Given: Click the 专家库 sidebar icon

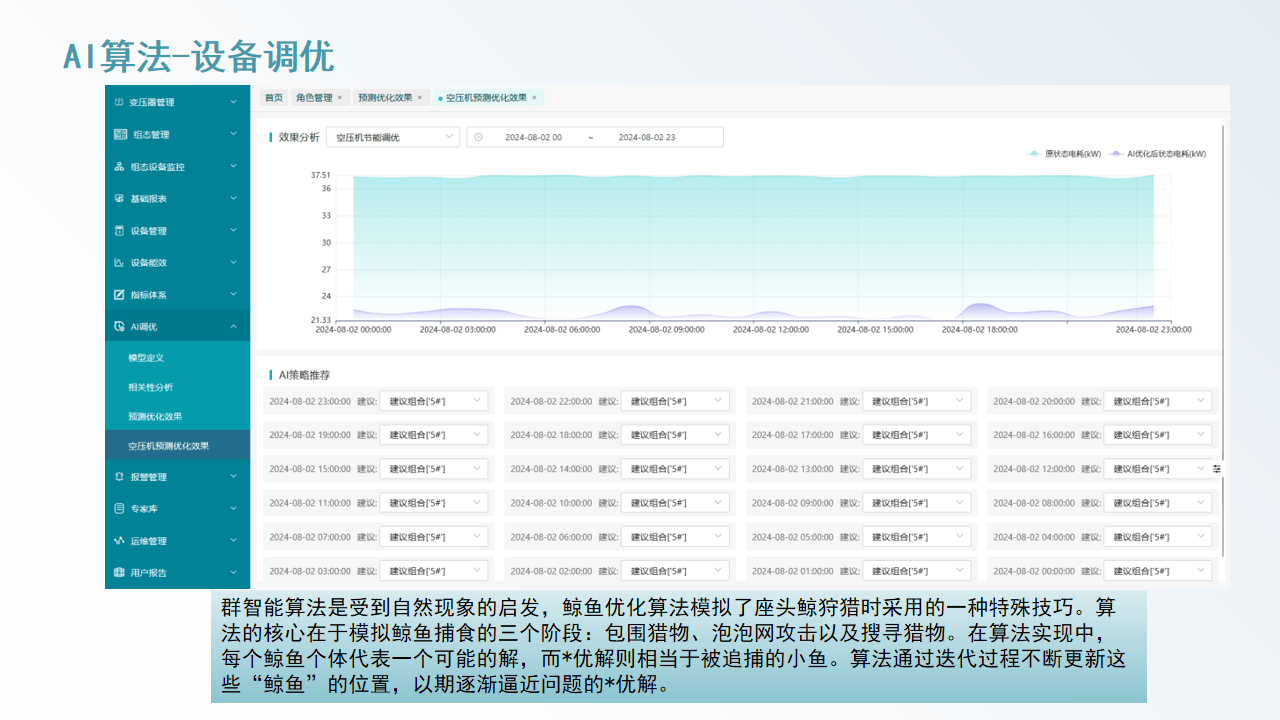Looking at the screenshot, I should click(x=119, y=508).
